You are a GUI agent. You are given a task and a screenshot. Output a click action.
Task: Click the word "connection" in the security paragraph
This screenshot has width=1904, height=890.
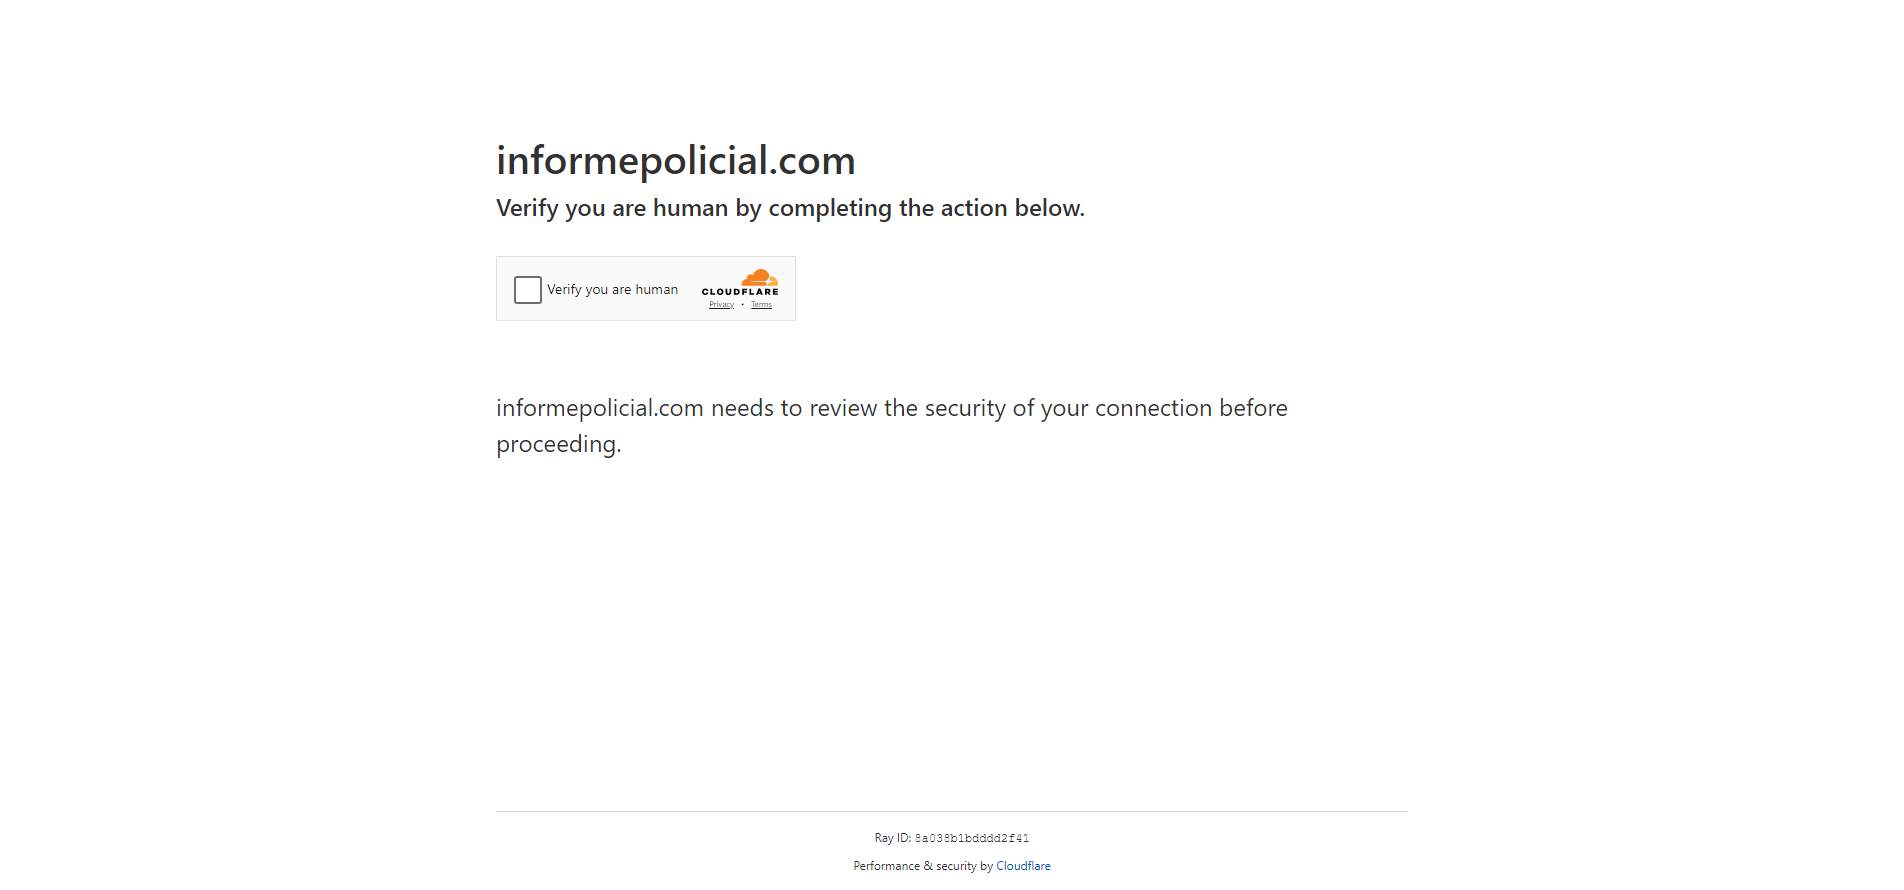[x=1153, y=409]
